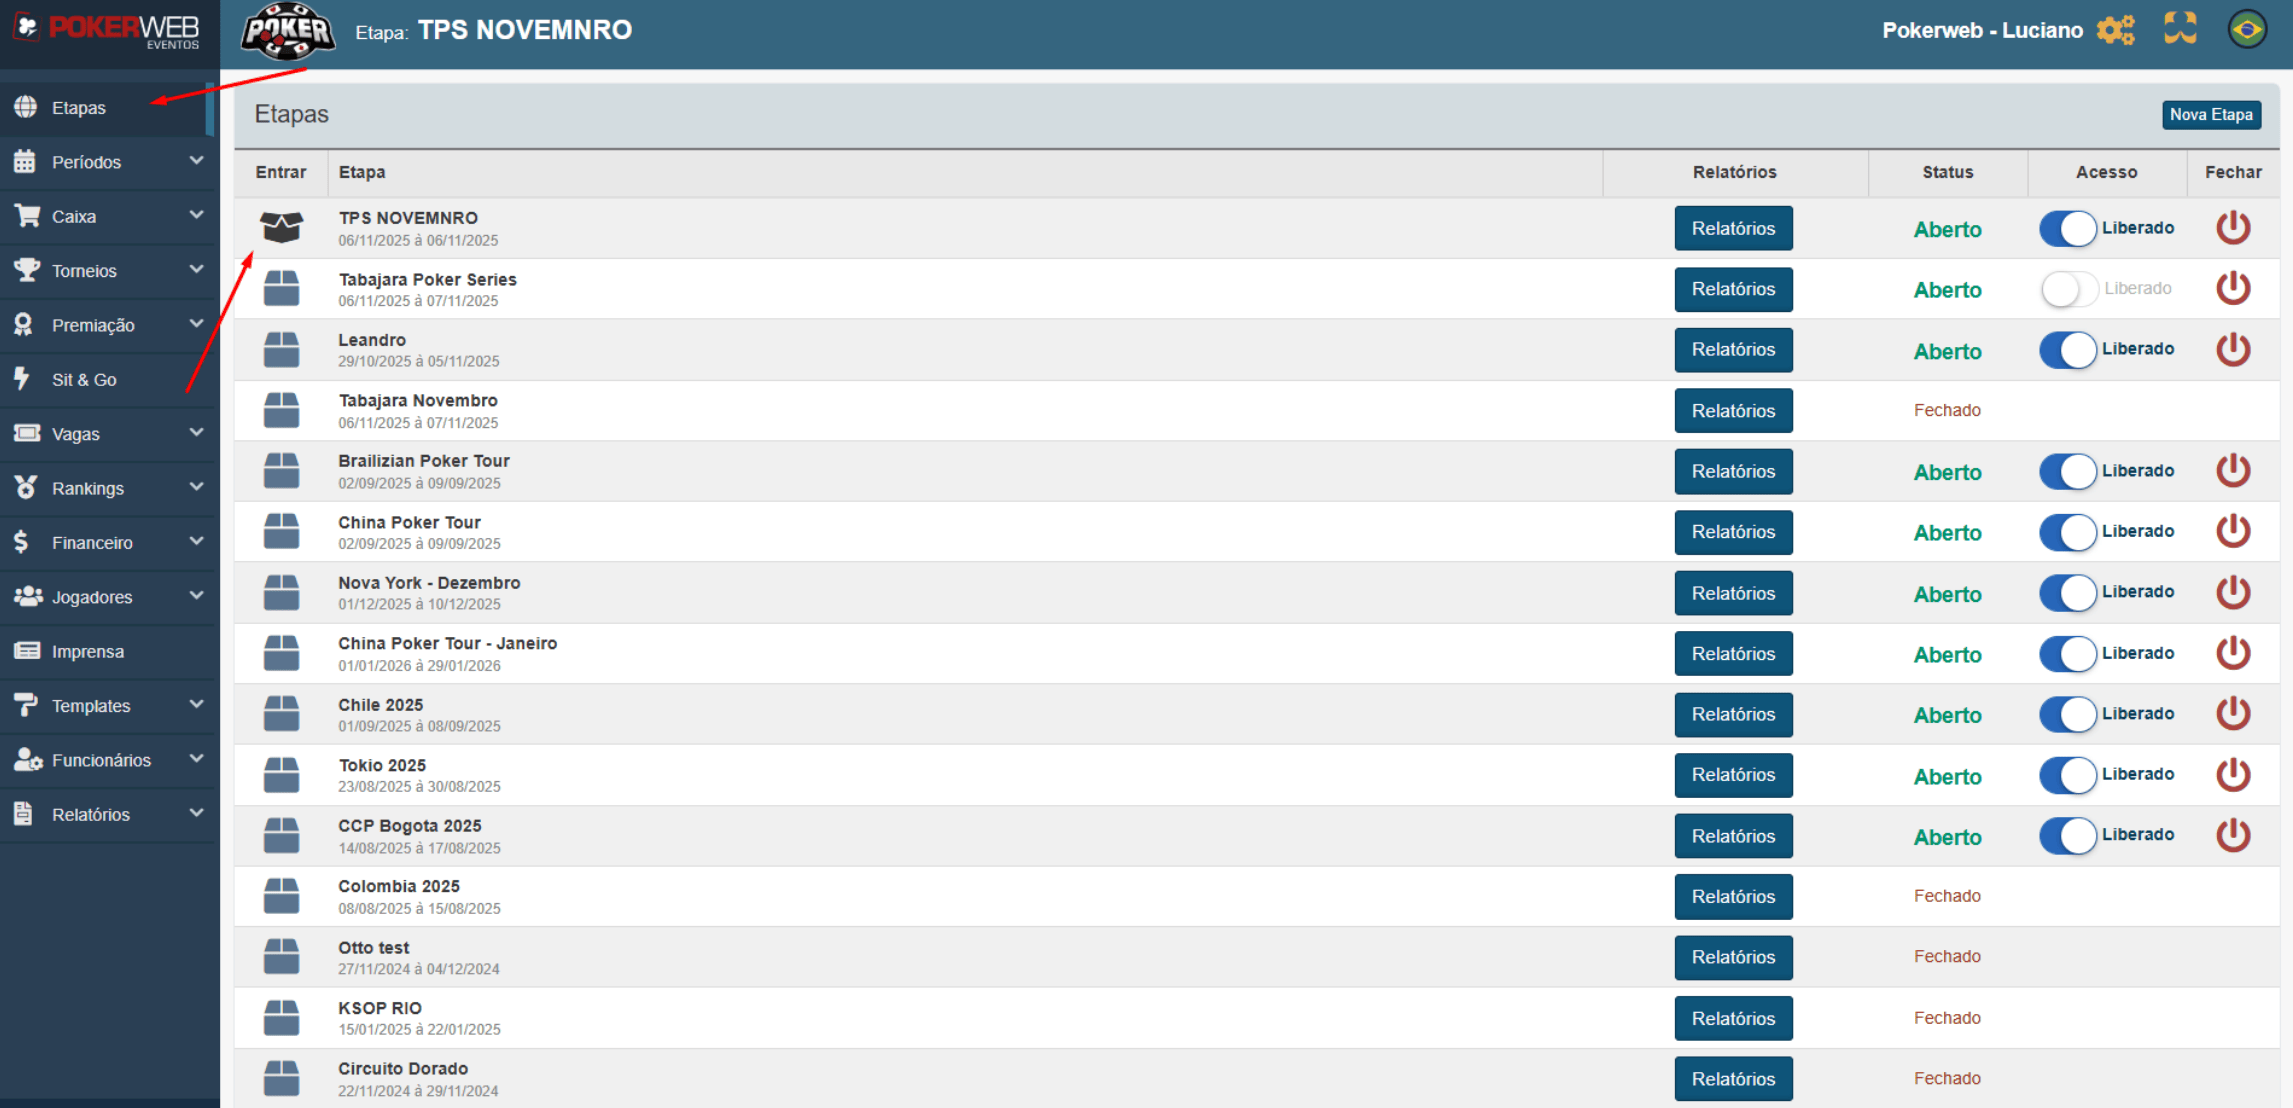Viewport: 2293px width, 1108px height.
Task: Click the open box icon for TPS NOVEMNRO
Action: coord(281,228)
